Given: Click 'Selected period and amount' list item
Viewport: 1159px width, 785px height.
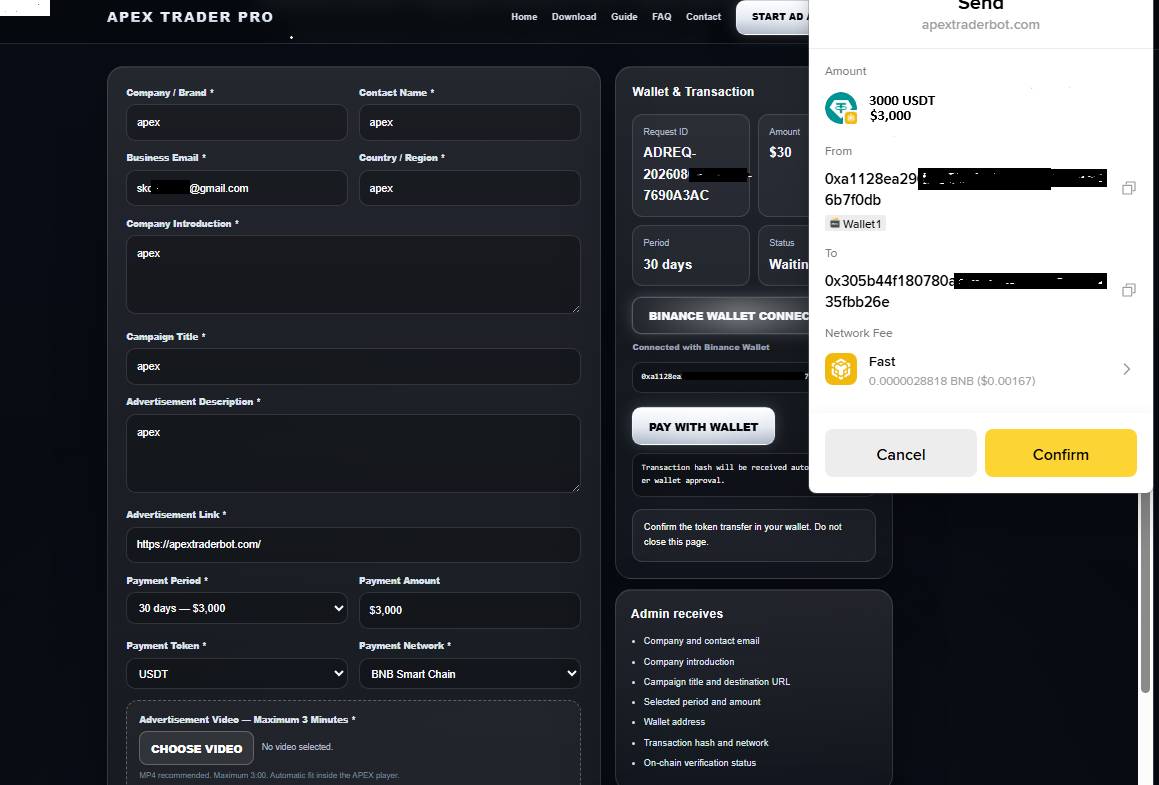Looking at the screenshot, I should pos(701,702).
